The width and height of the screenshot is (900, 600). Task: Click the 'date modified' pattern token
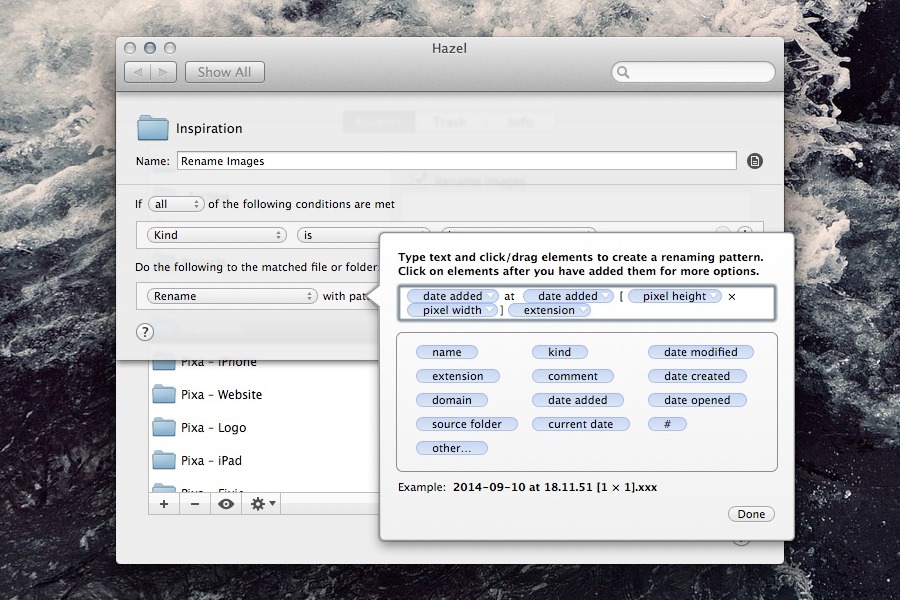pyautogui.click(x=700, y=352)
